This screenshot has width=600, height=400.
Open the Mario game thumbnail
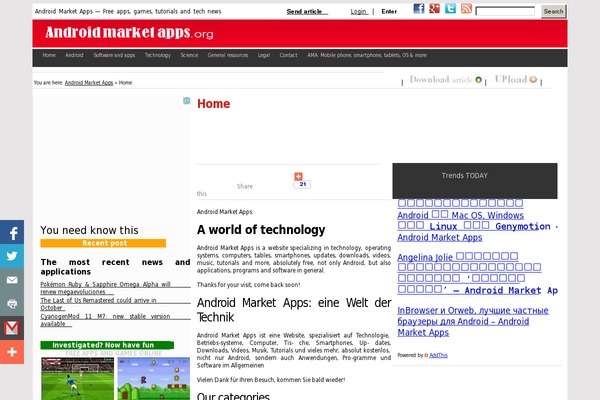[154, 379]
